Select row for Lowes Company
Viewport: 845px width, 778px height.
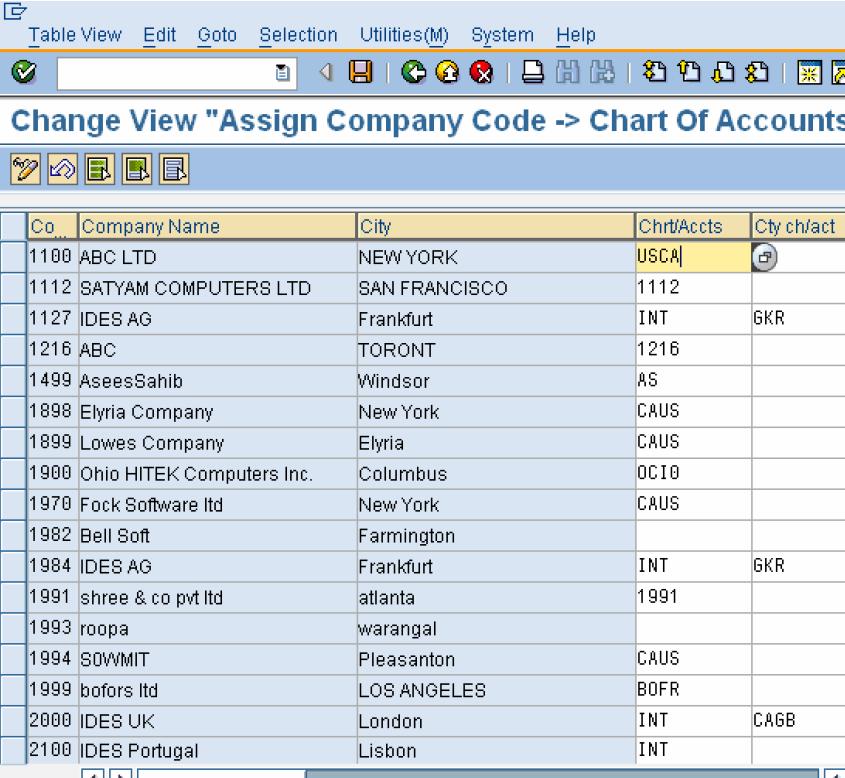13,442
